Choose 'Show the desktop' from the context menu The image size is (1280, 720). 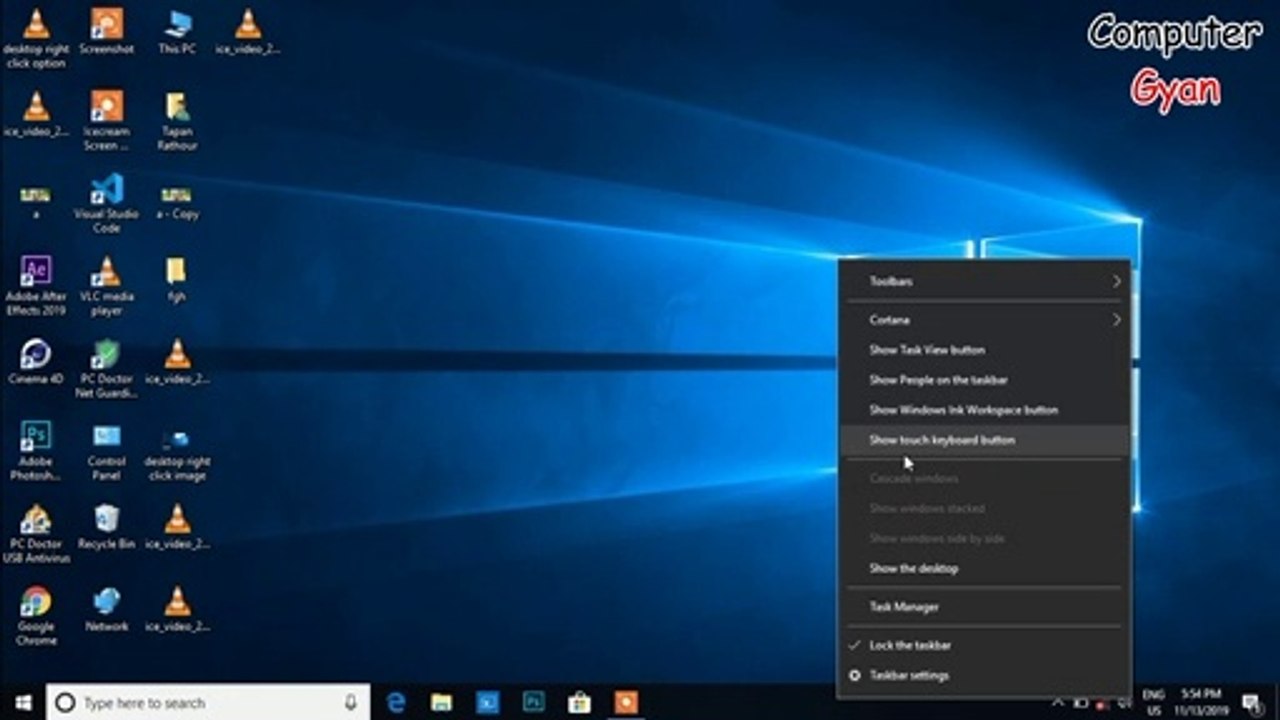[984, 568]
